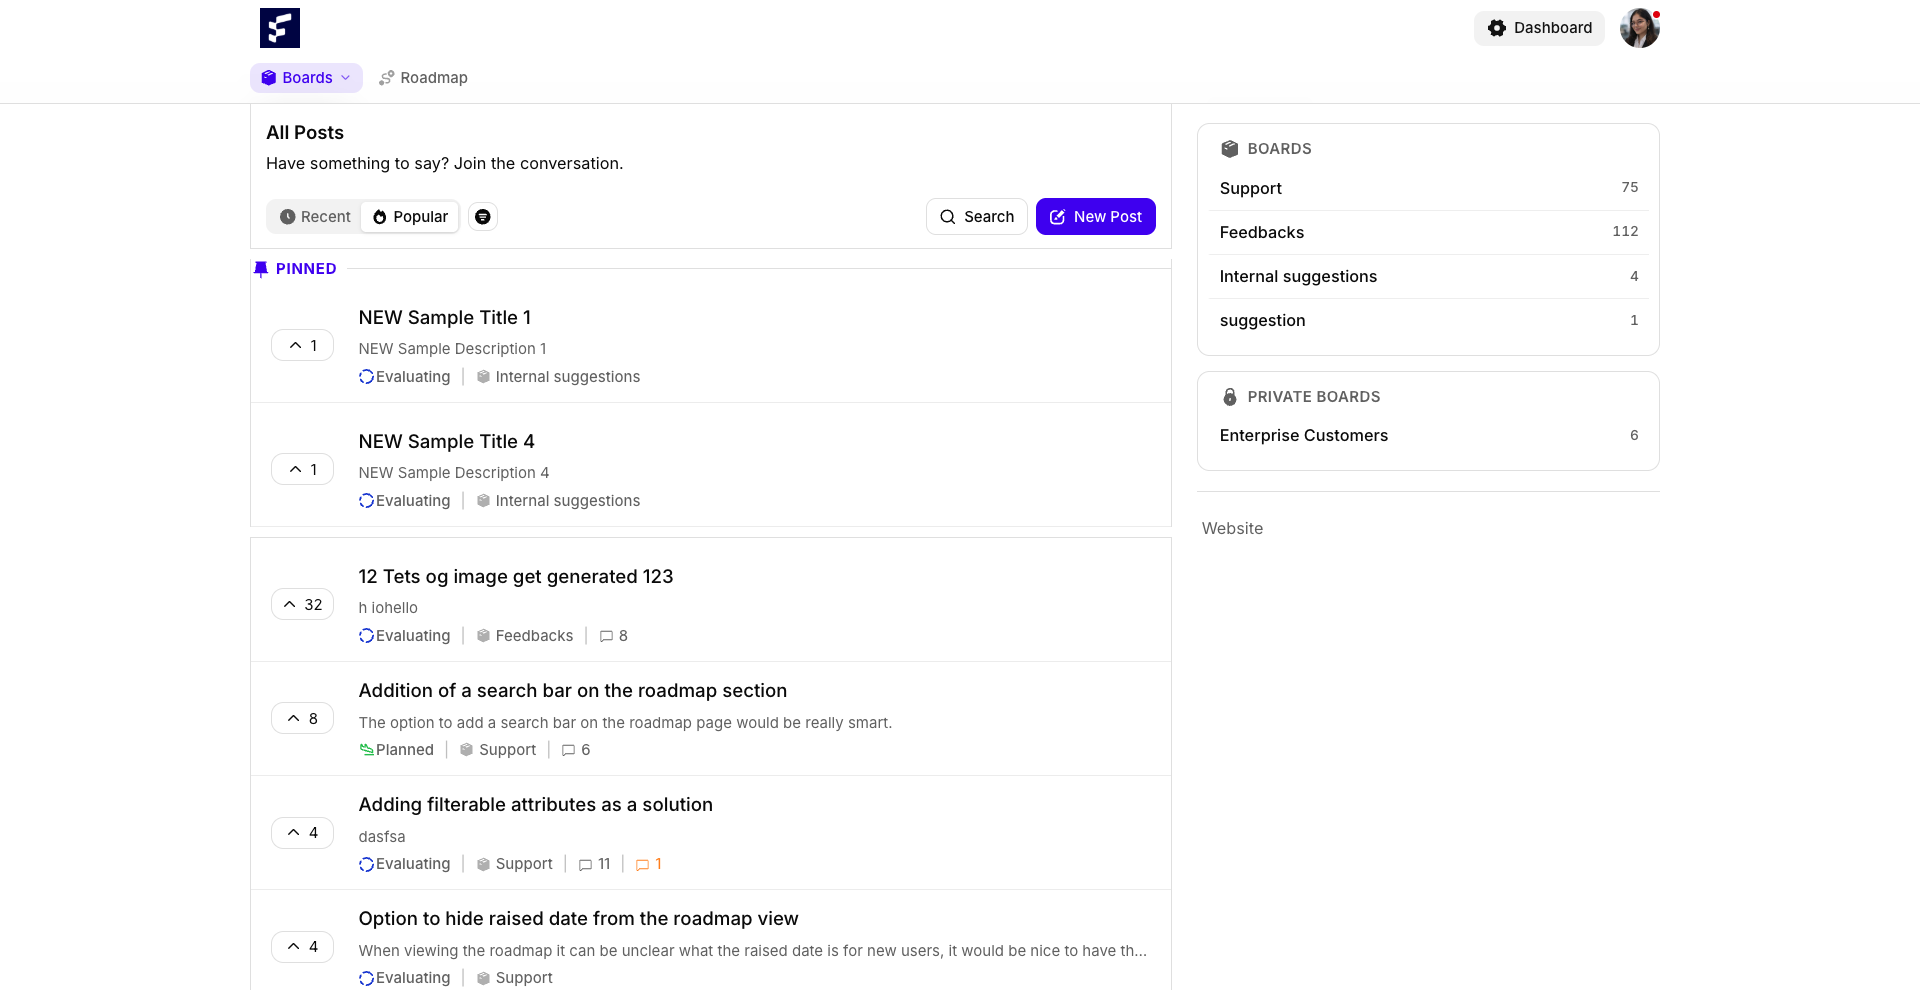Upvote the roadmap search bar post
The height and width of the screenshot is (990, 1920).
coord(302,718)
